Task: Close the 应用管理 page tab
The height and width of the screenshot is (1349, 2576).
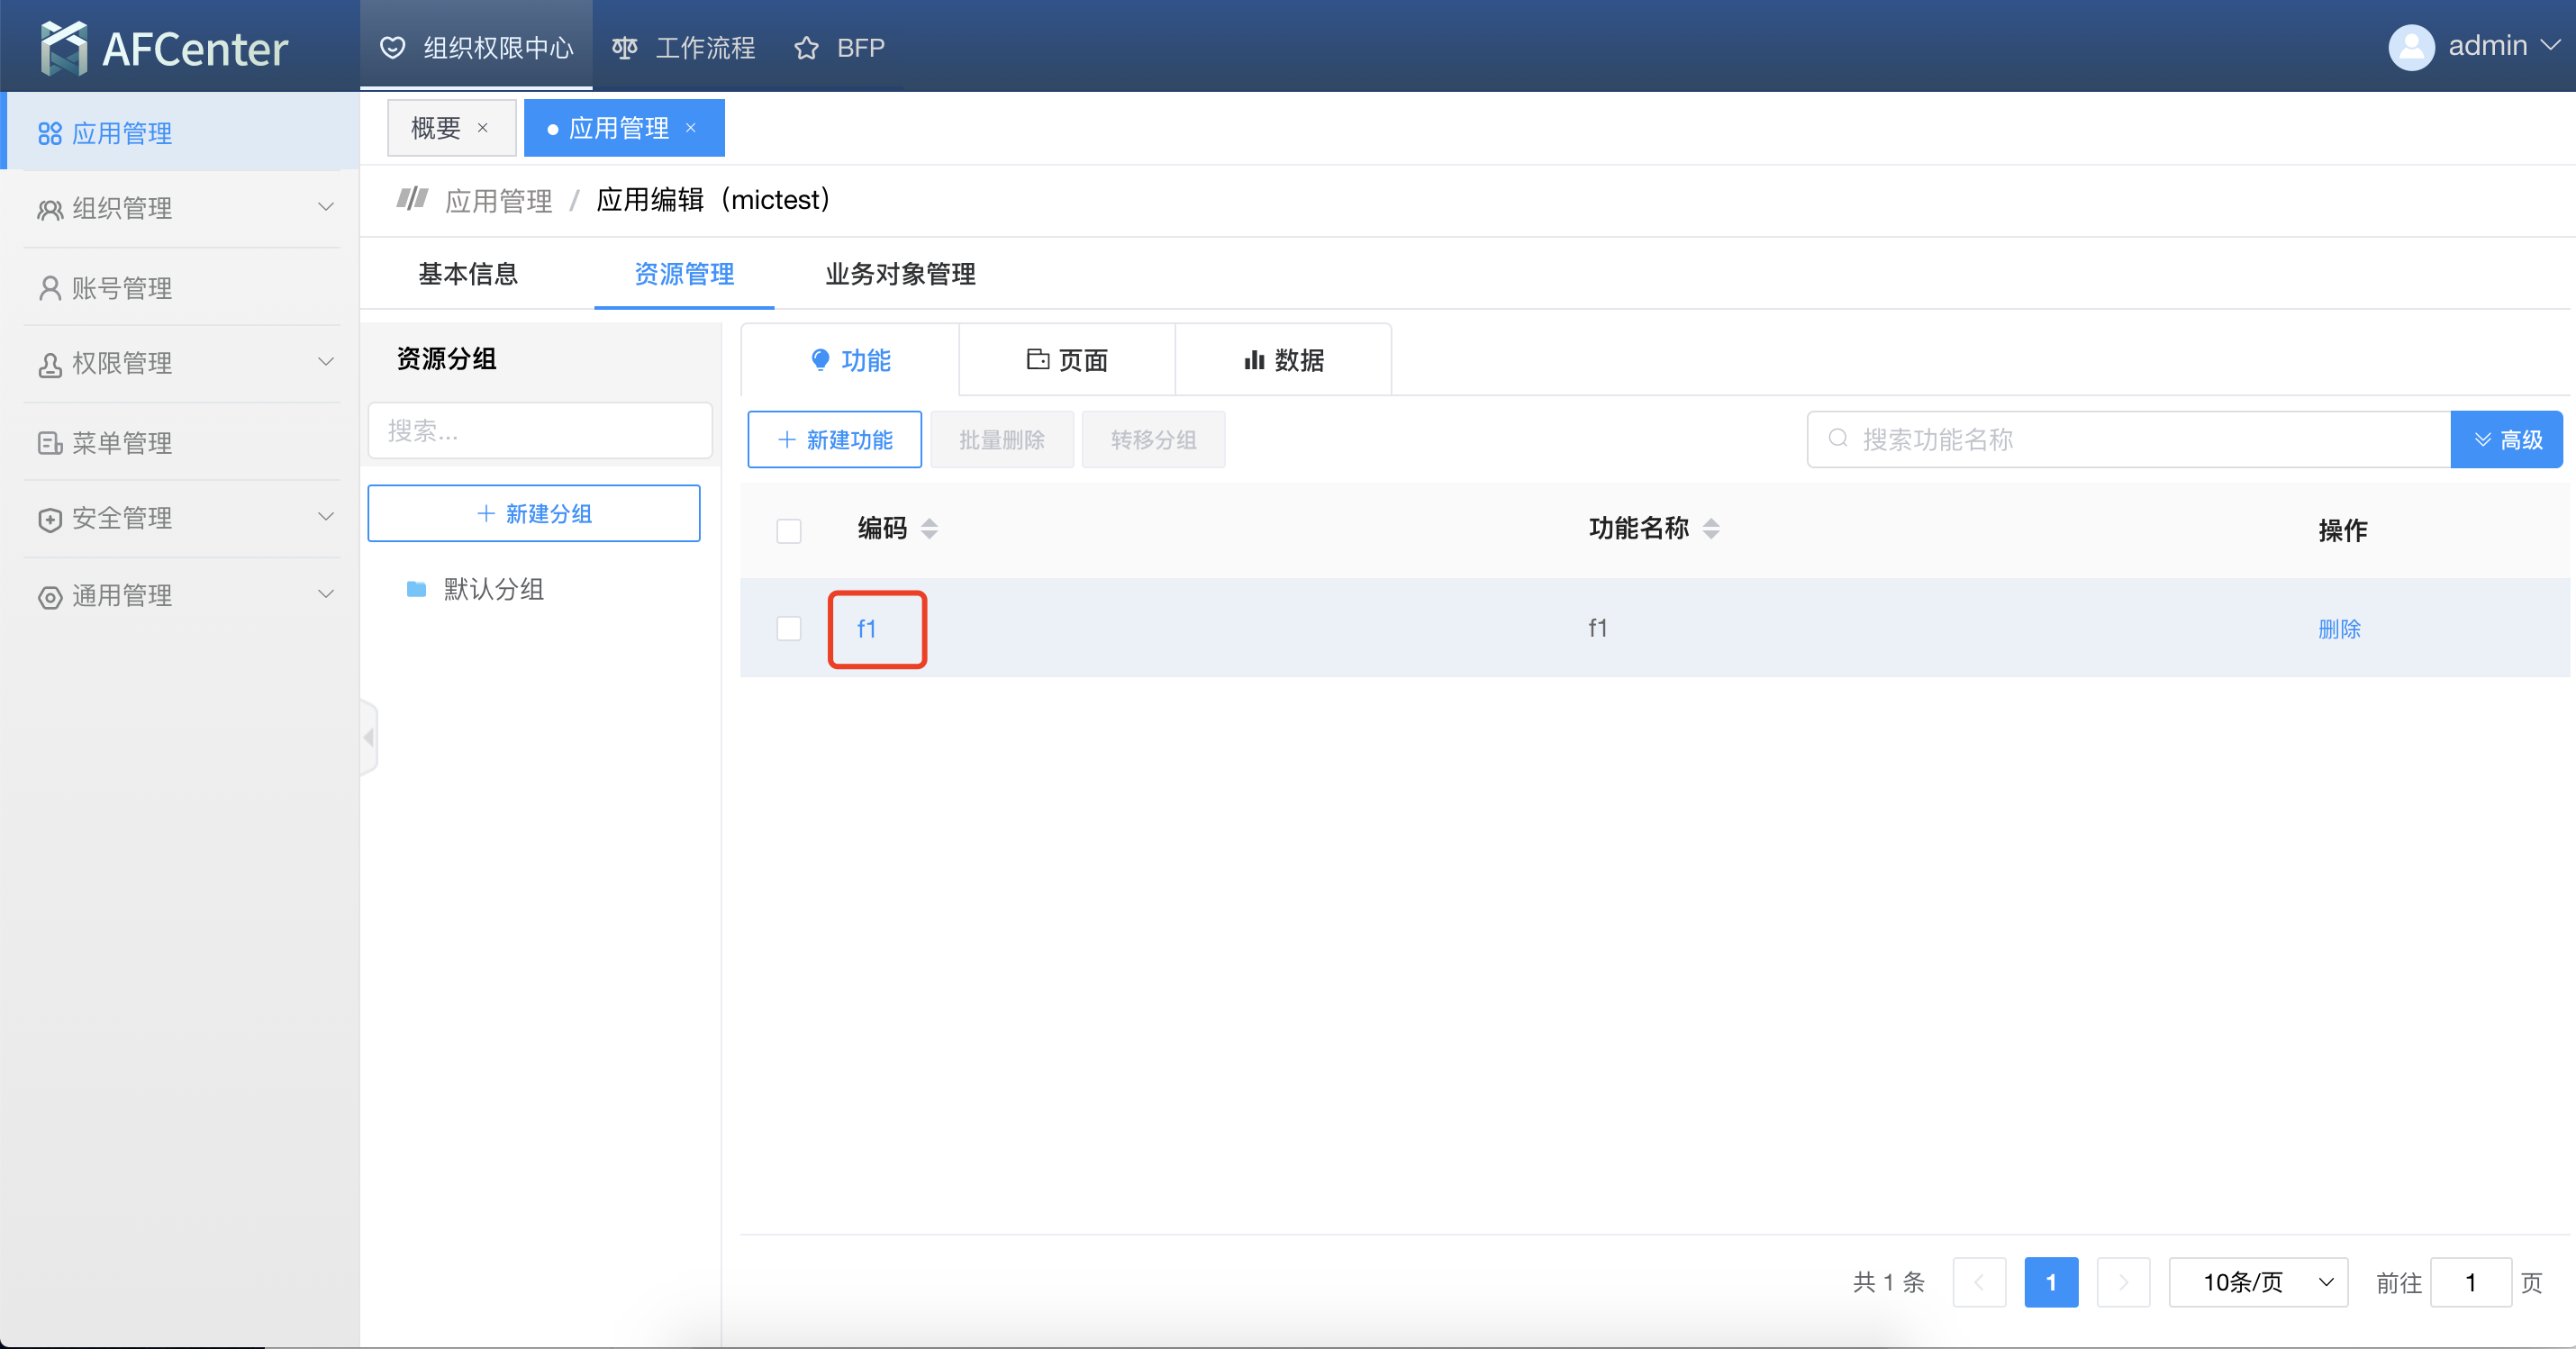Action: 690,128
